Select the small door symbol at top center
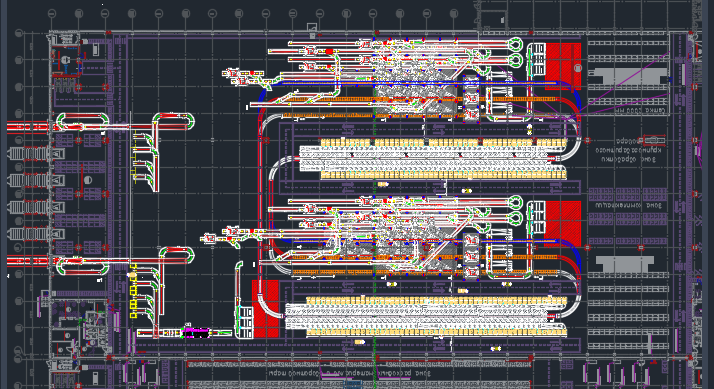714x389 pixels. pyautogui.click(x=312, y=27)
